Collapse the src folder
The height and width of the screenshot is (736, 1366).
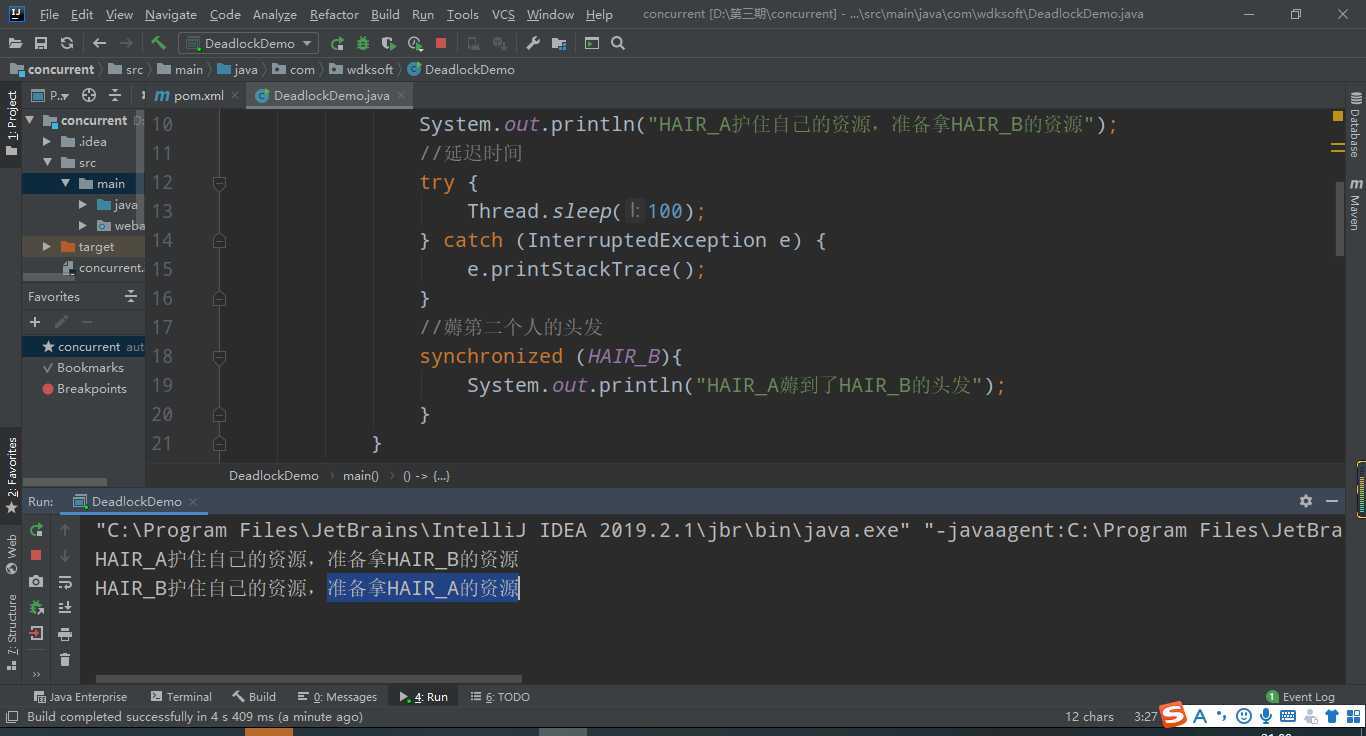[47, 162]
